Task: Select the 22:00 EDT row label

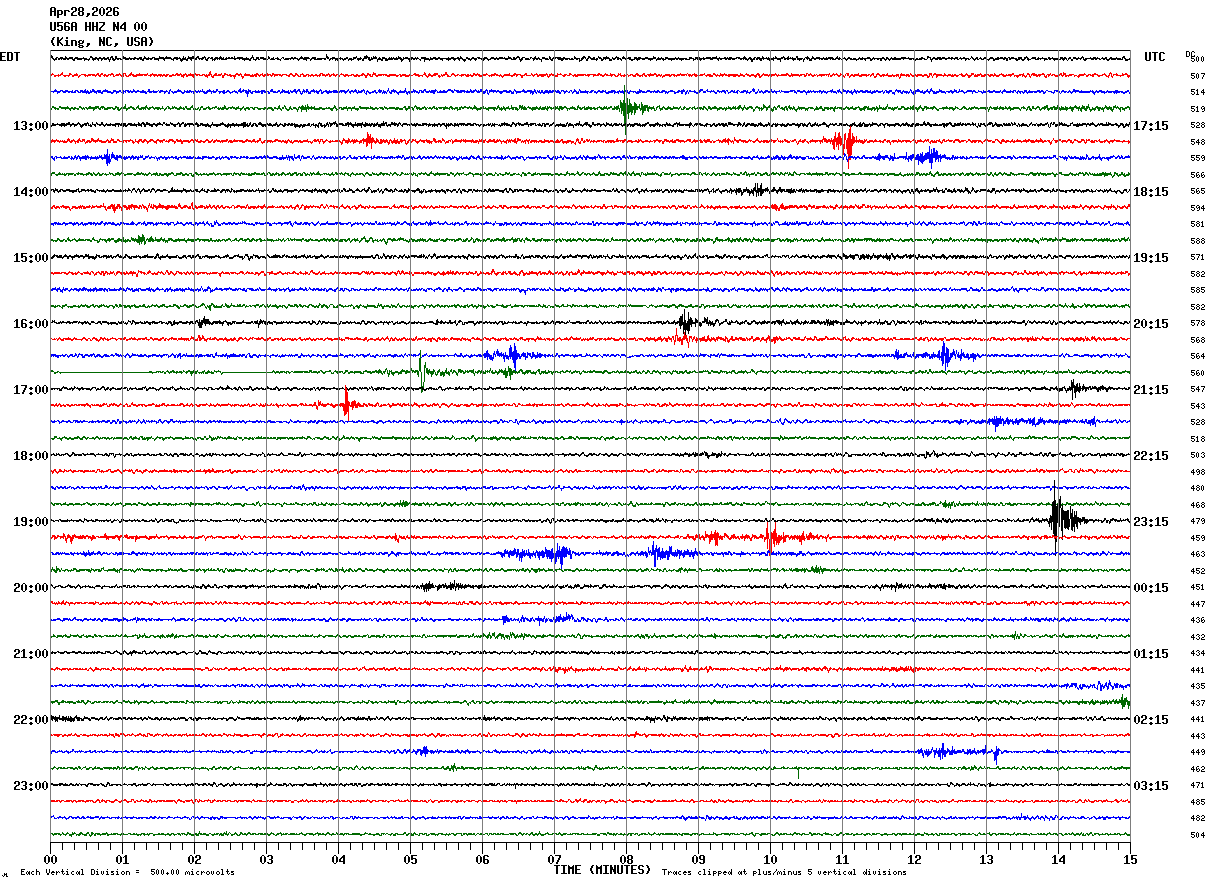Action: pyautogui.click(x=31, y=720)
